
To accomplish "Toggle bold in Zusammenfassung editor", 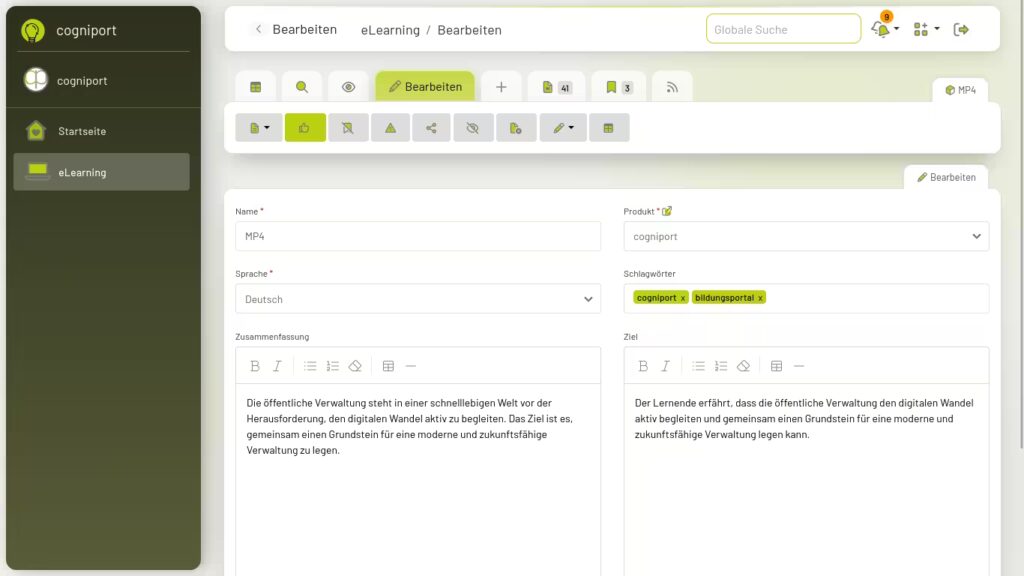I will [255, 366].
